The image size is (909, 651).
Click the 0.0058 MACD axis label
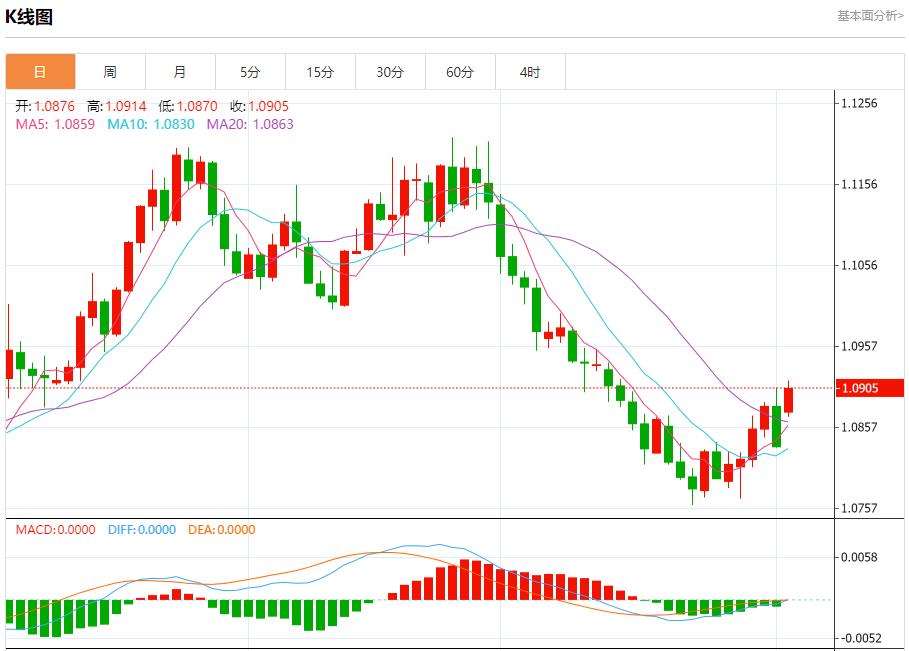860,557
